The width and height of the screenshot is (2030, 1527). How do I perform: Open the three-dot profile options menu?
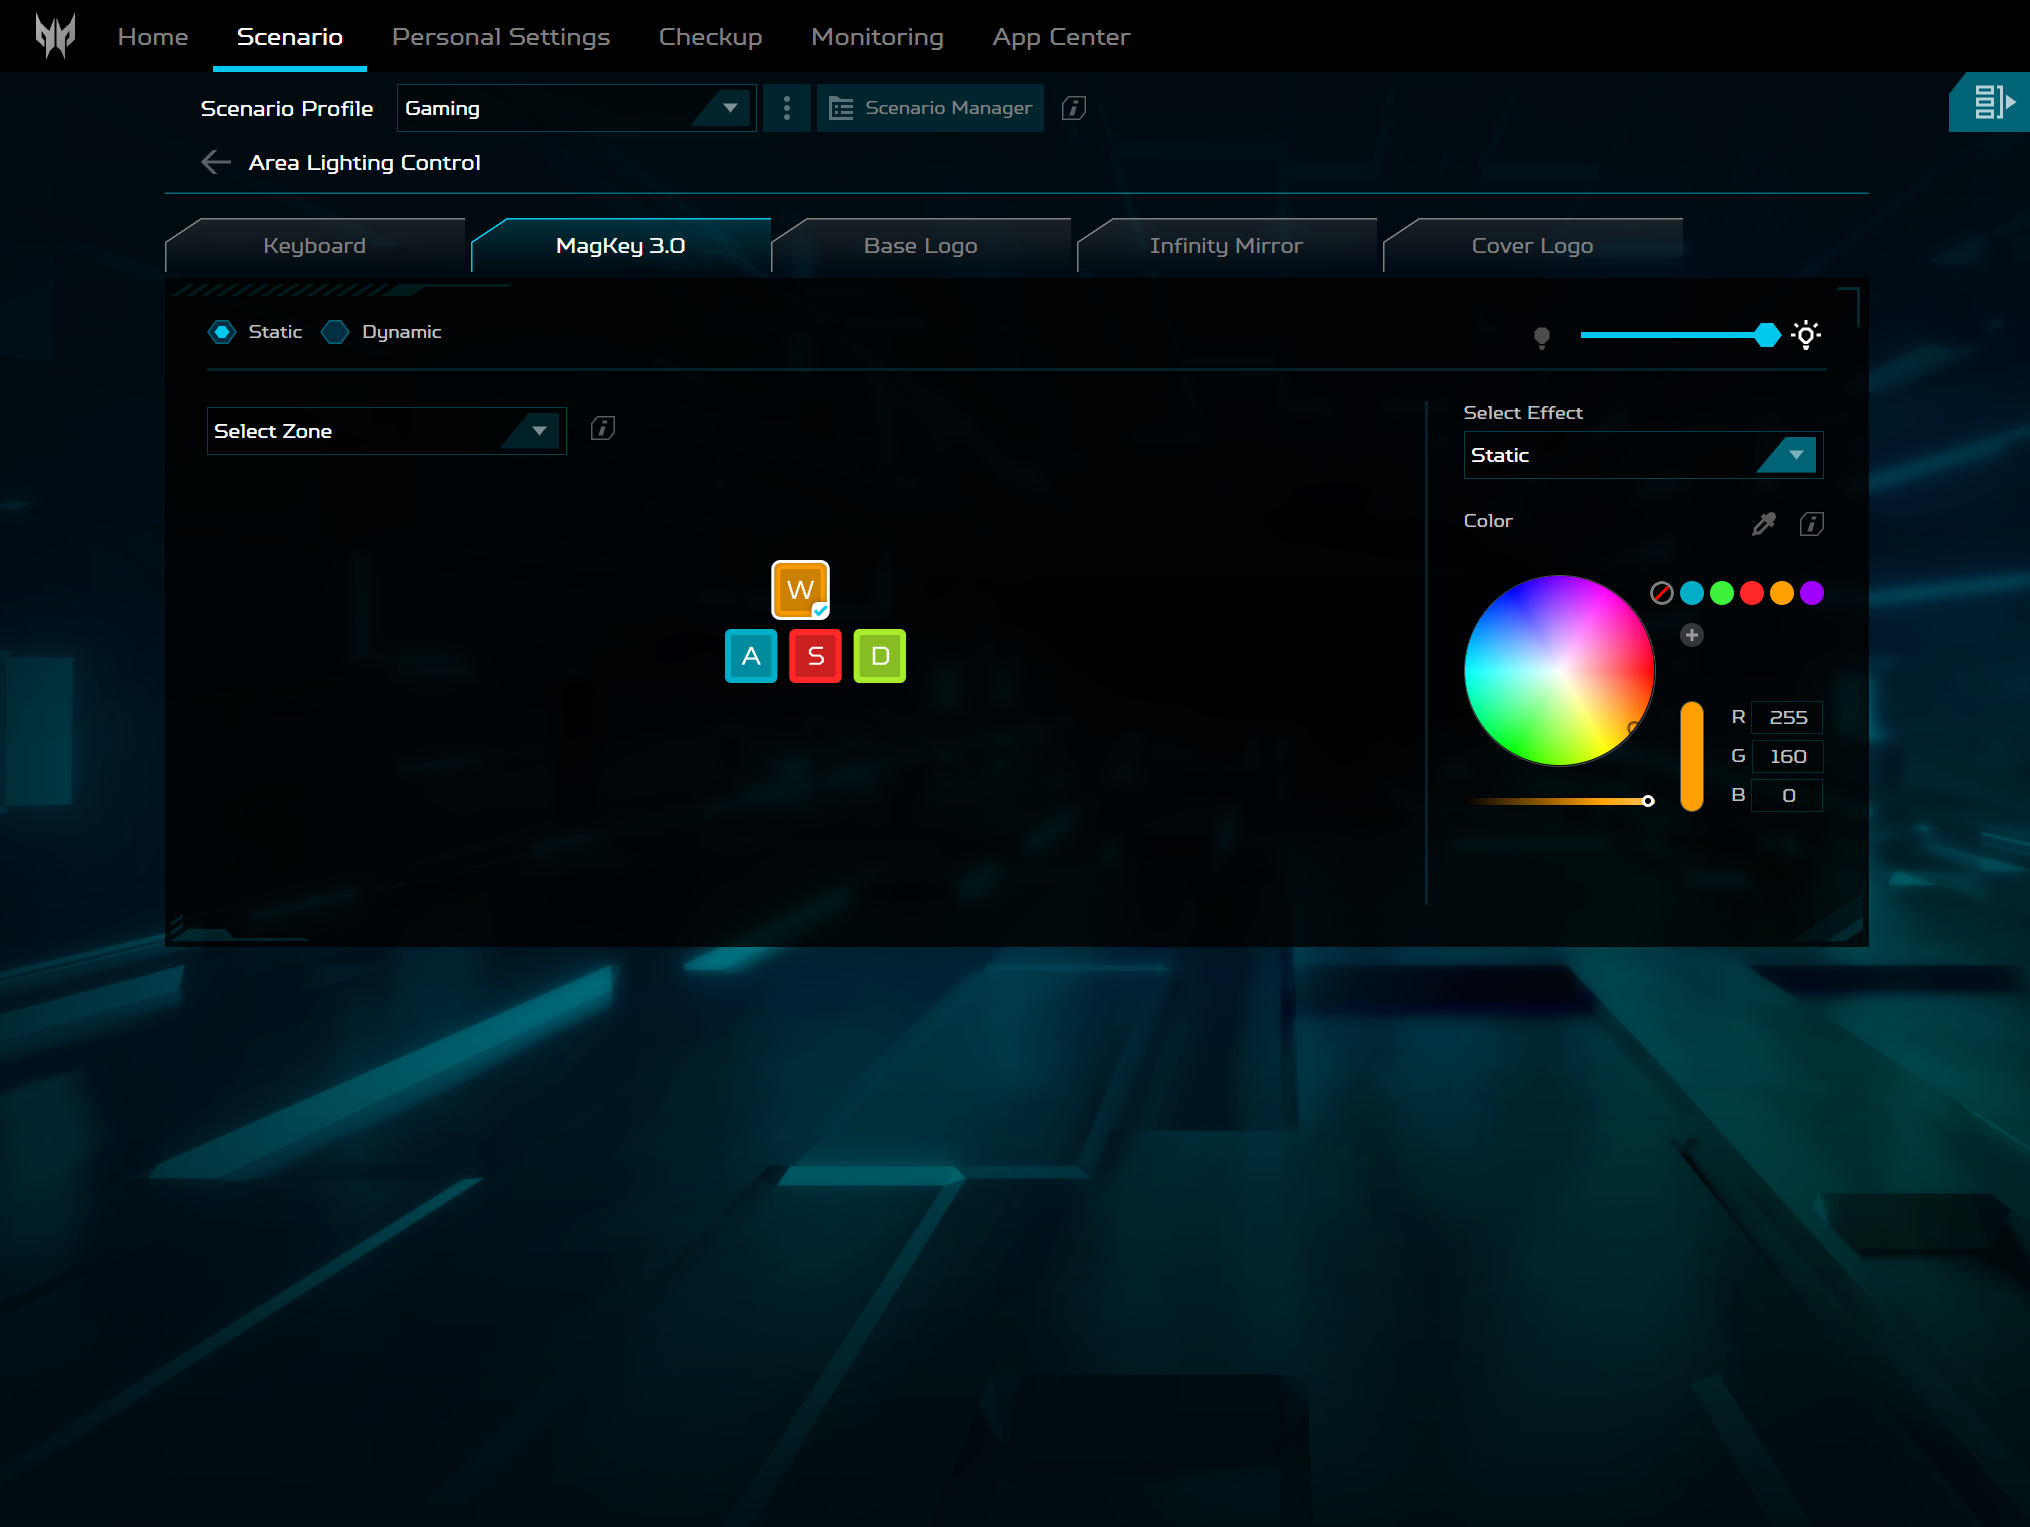[x=787, y=108]
